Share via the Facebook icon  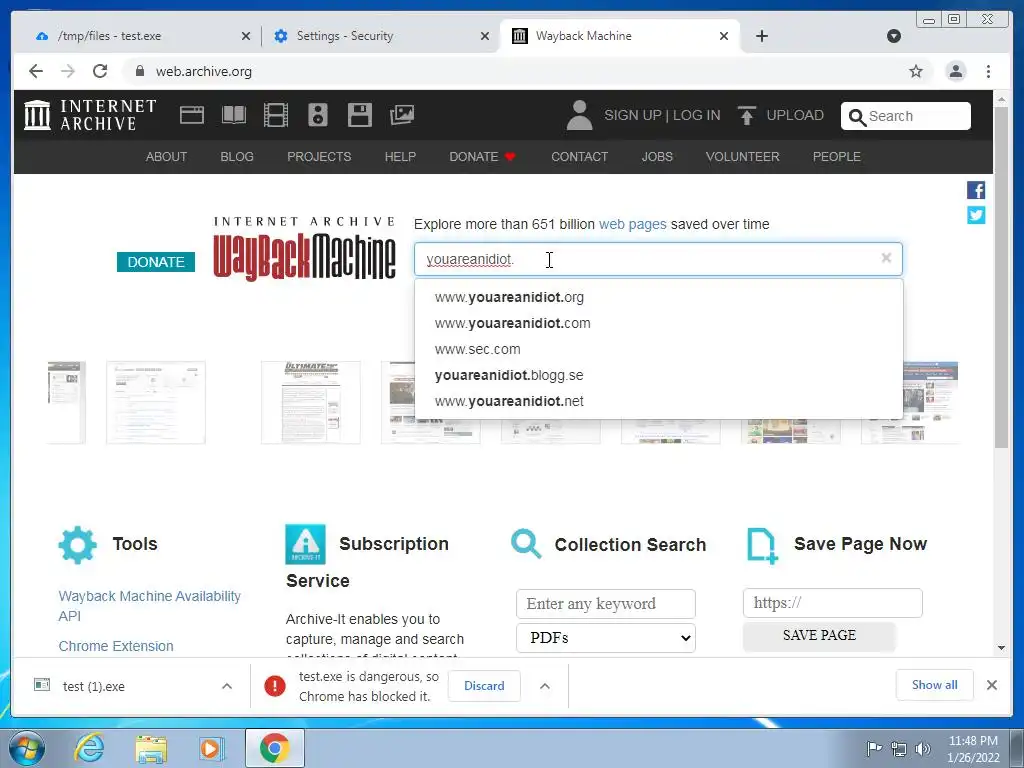[x=976, y=190]
